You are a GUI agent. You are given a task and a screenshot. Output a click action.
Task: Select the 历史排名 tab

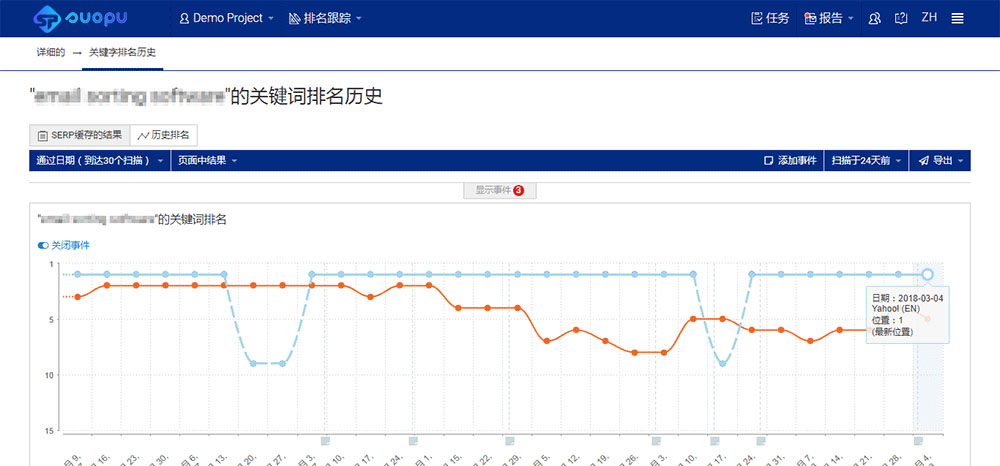164,135
